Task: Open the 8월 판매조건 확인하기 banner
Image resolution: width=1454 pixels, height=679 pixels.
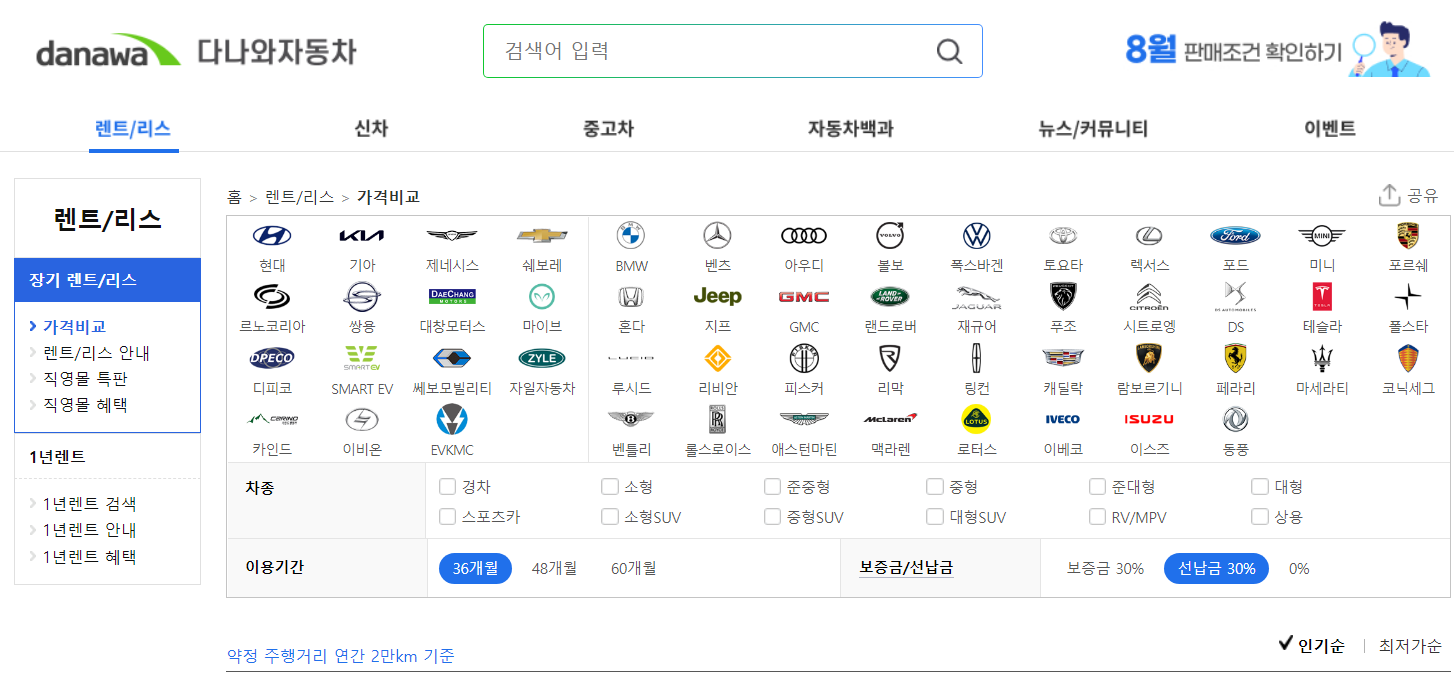Action: [x=1275, y=49]
